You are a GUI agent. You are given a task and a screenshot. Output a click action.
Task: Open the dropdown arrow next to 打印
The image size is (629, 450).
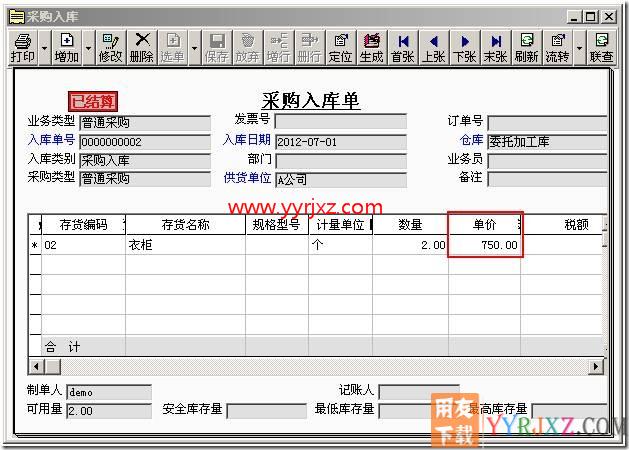coord(45,48)
